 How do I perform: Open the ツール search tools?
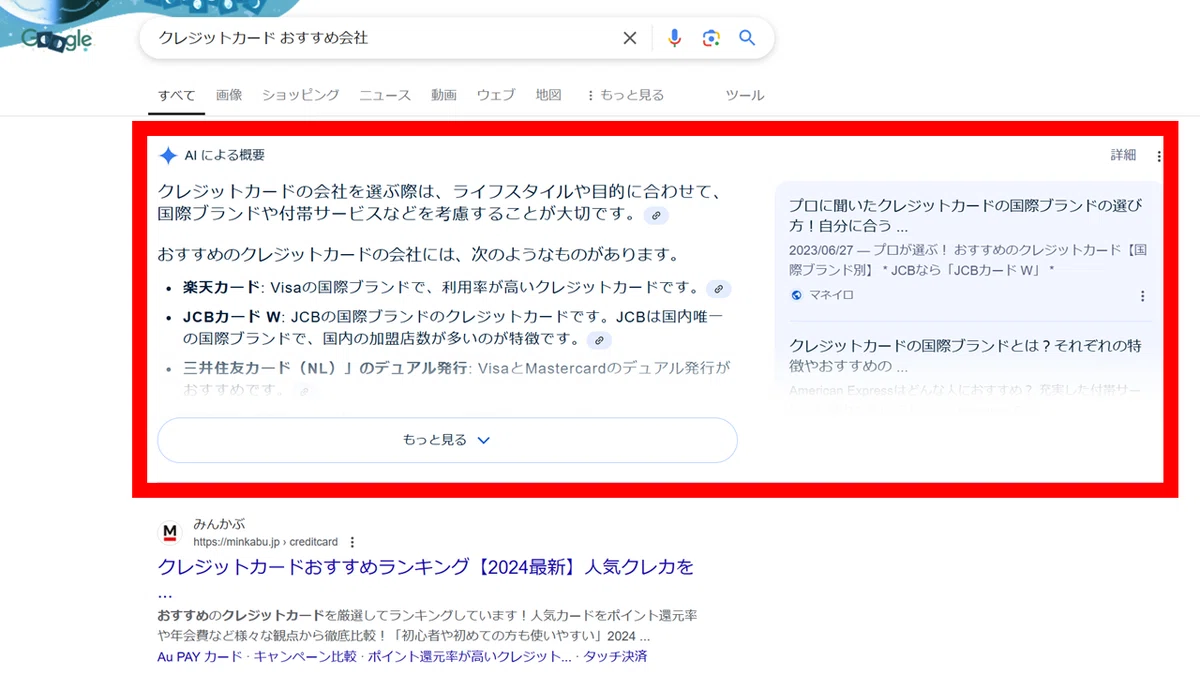(744, 95)
